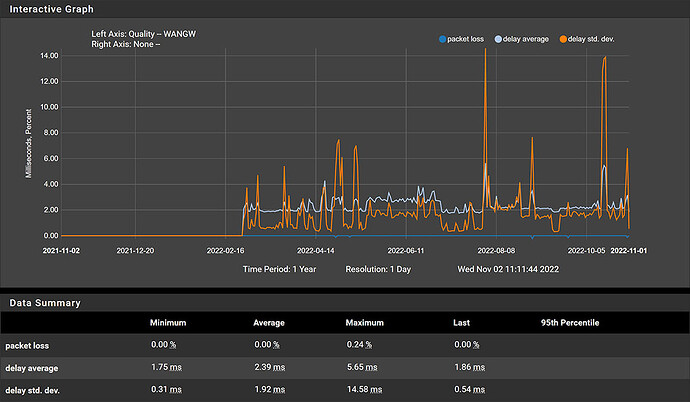
Task: Click delay average minimum value 1.75 ms
Action: tap(166, 367)
